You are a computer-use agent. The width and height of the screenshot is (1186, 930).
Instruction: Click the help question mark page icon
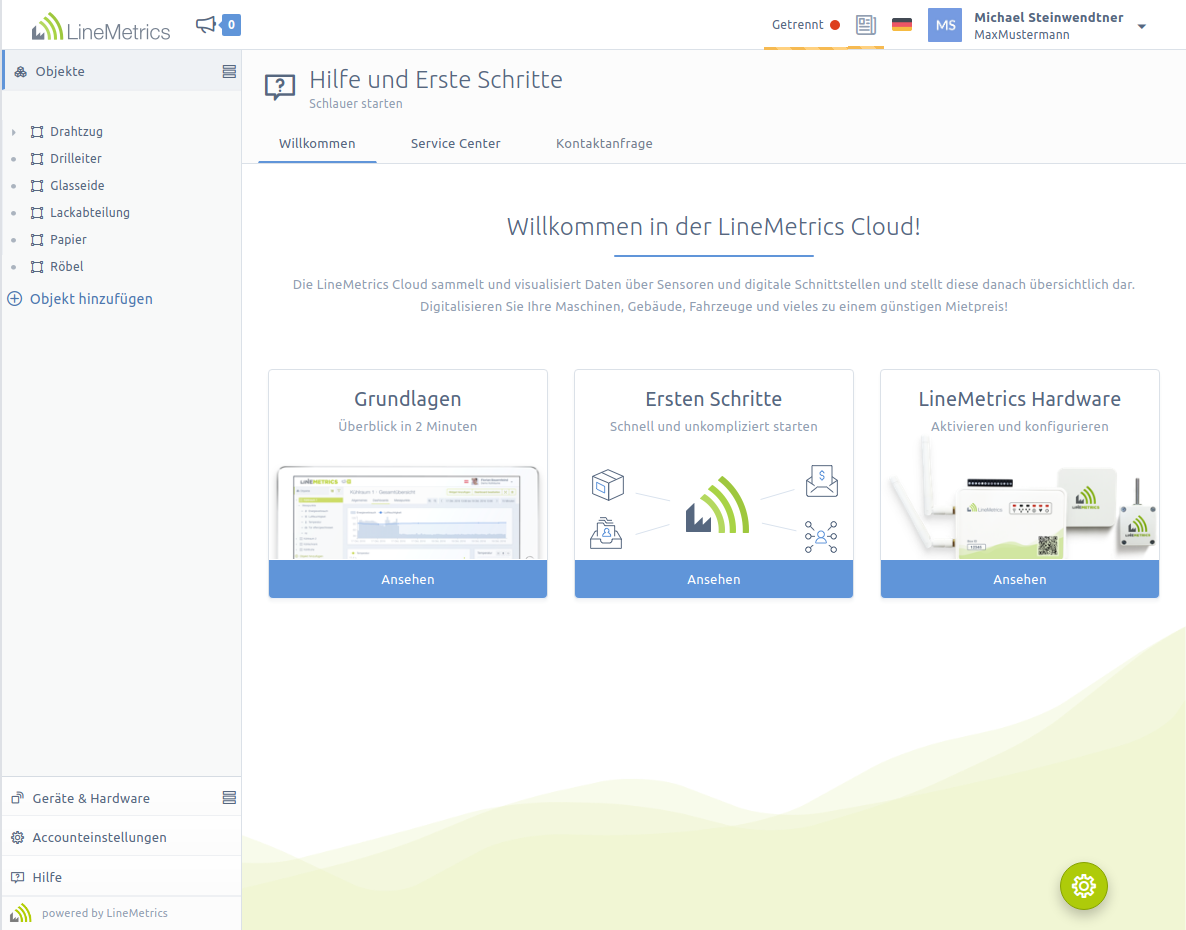[280, 88]
